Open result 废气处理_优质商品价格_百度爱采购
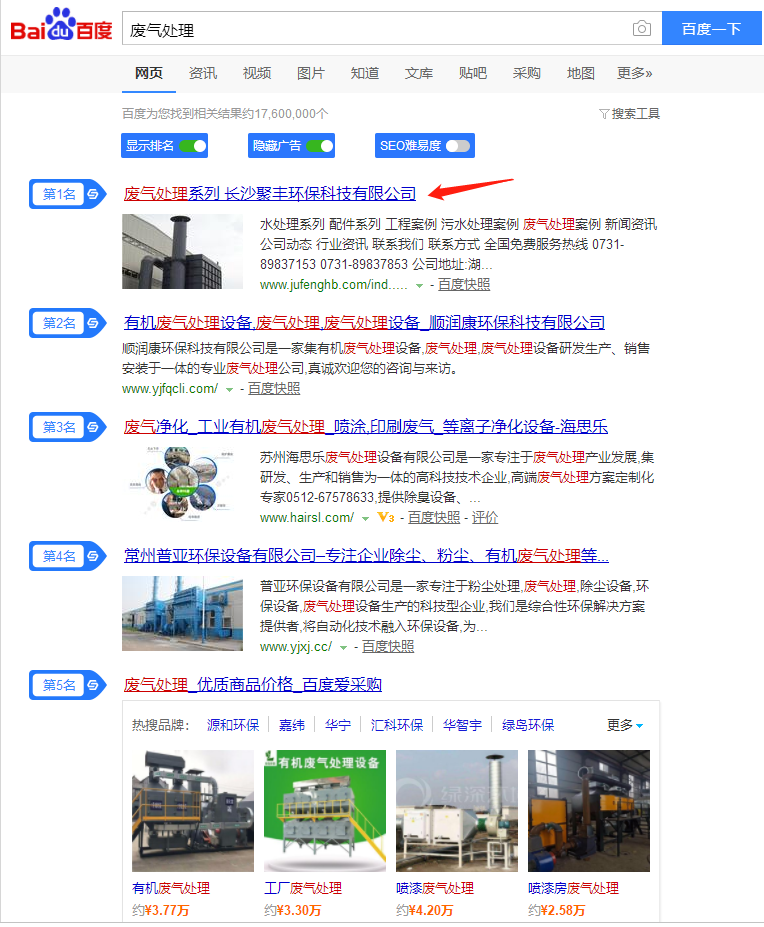This screenshot has height=927, width=764. click(252, 685)
